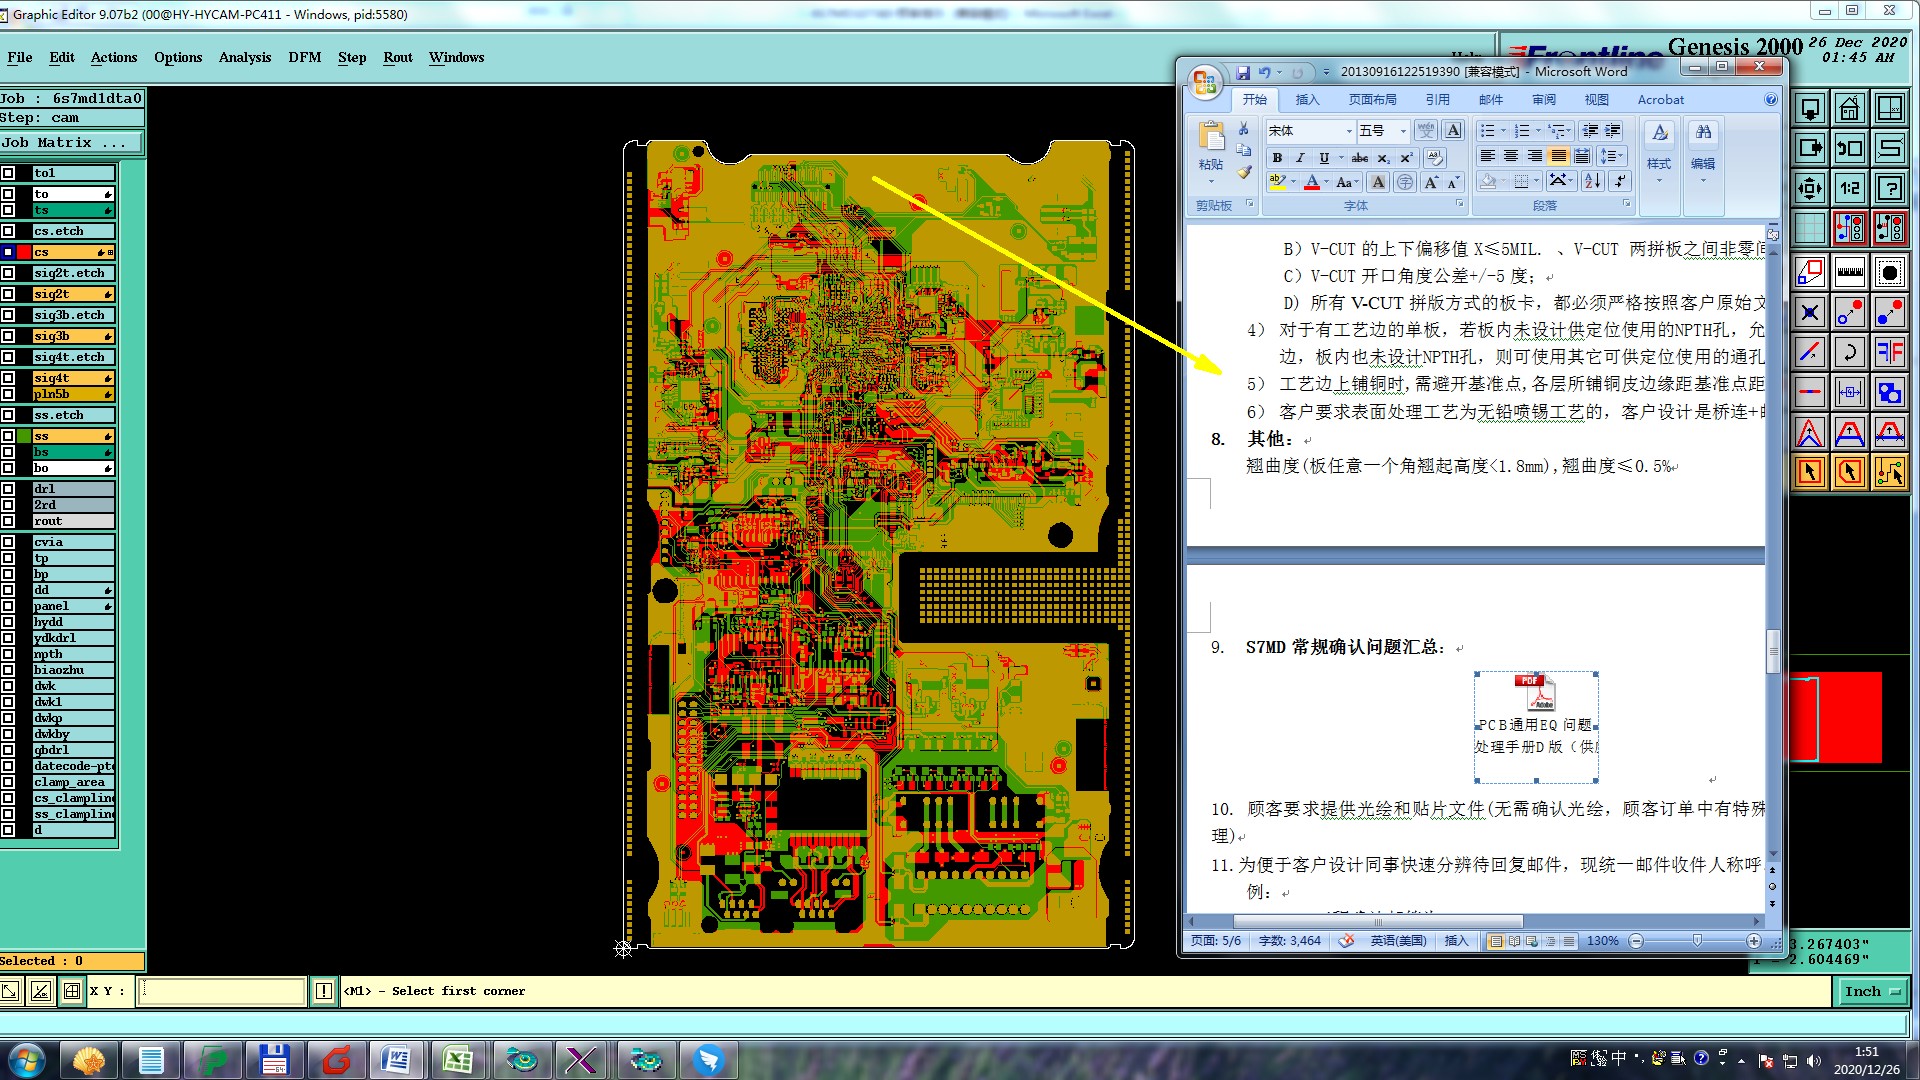Click the 1:2 zoom icon

click(1849, 188)
